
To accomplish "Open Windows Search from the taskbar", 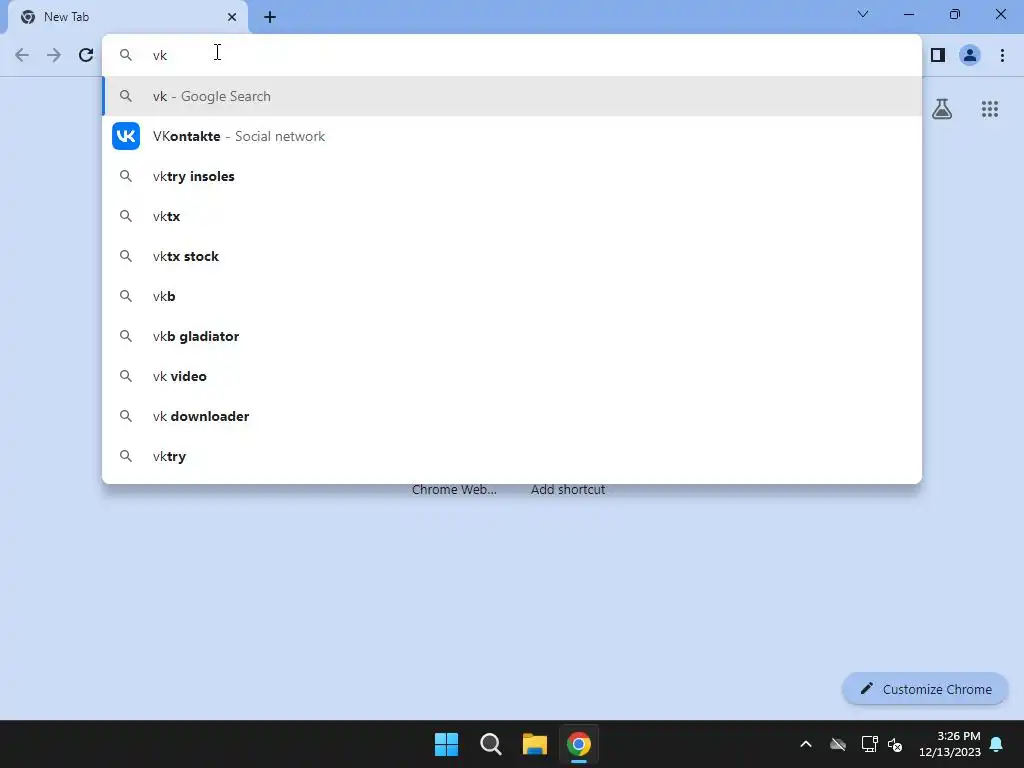I will point(490,744).
